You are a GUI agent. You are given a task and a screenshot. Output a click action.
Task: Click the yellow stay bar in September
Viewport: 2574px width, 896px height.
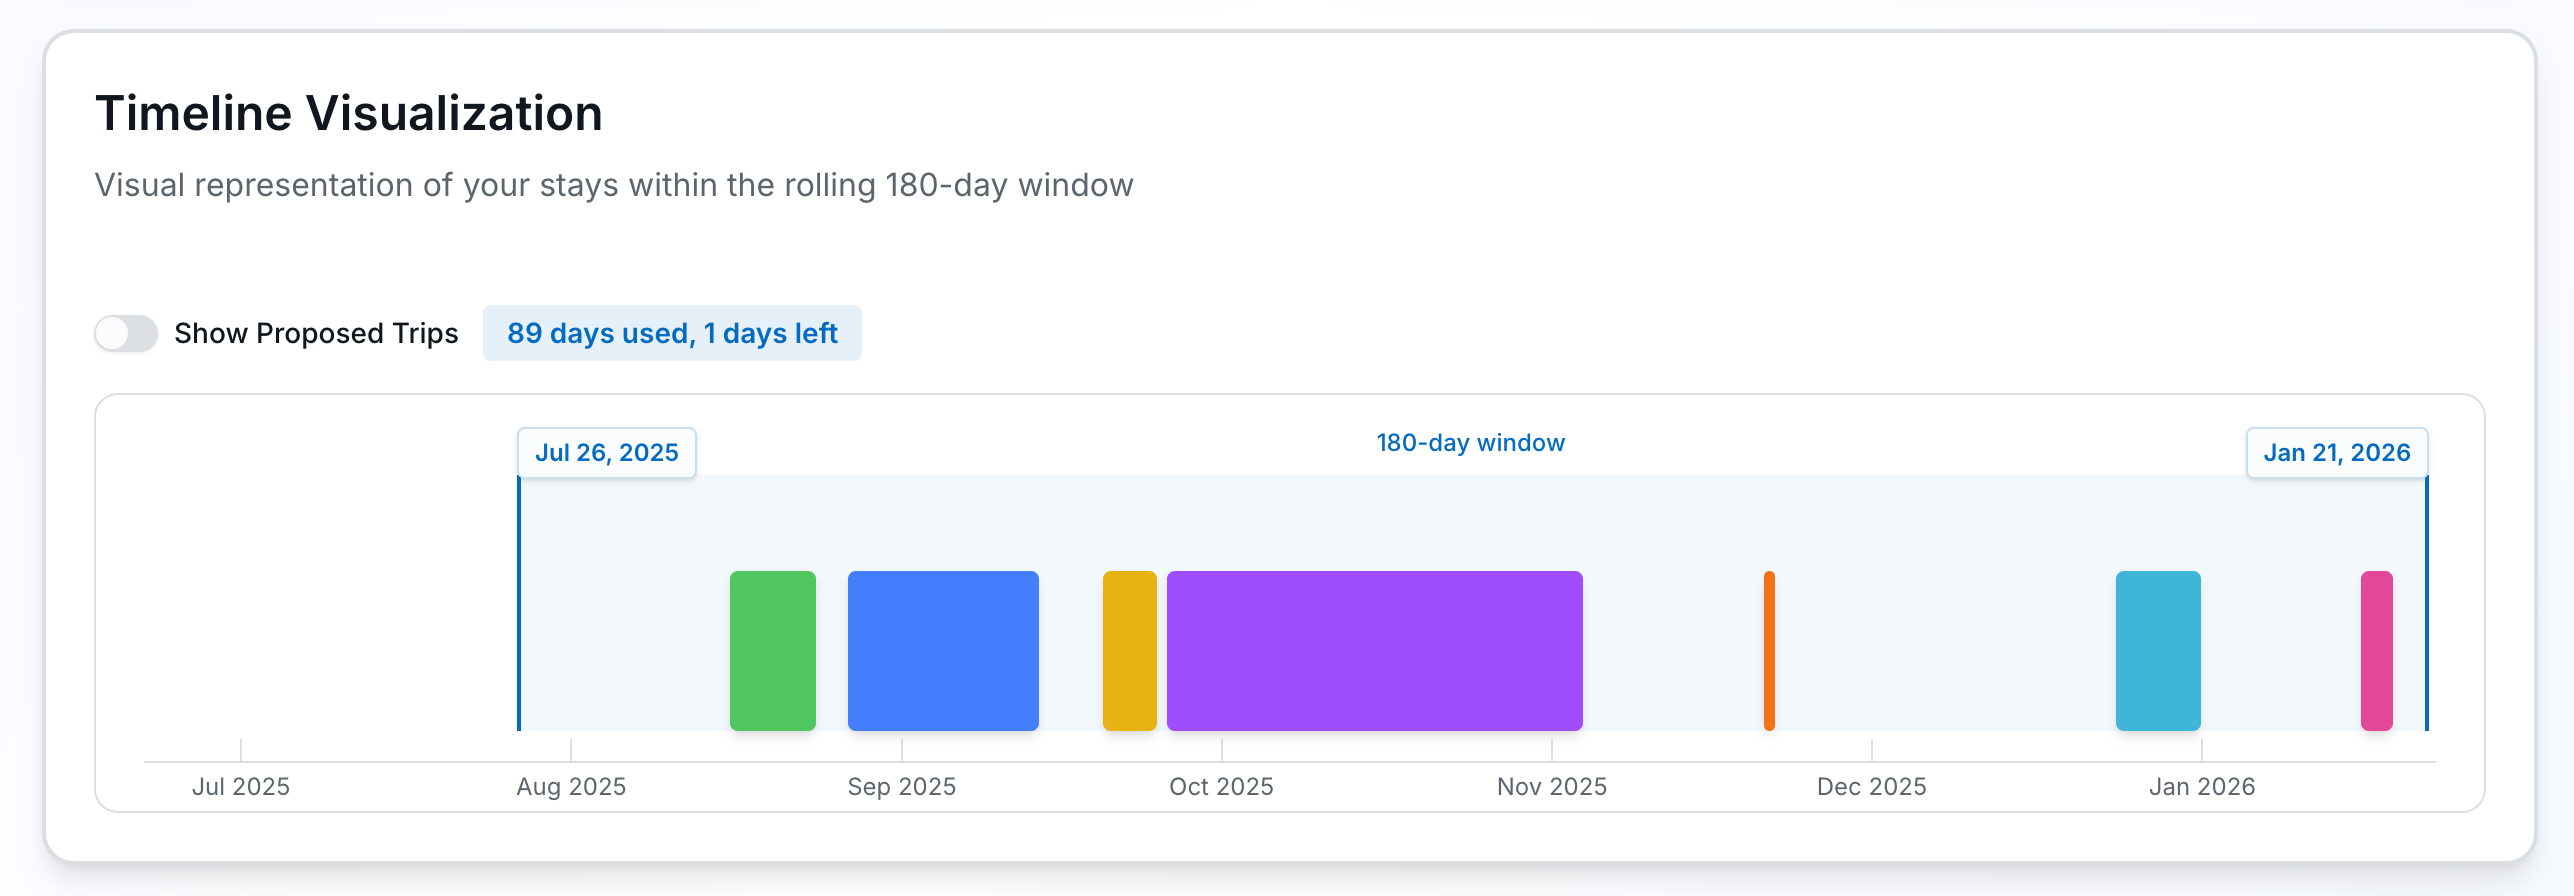tap(1129, 650)
